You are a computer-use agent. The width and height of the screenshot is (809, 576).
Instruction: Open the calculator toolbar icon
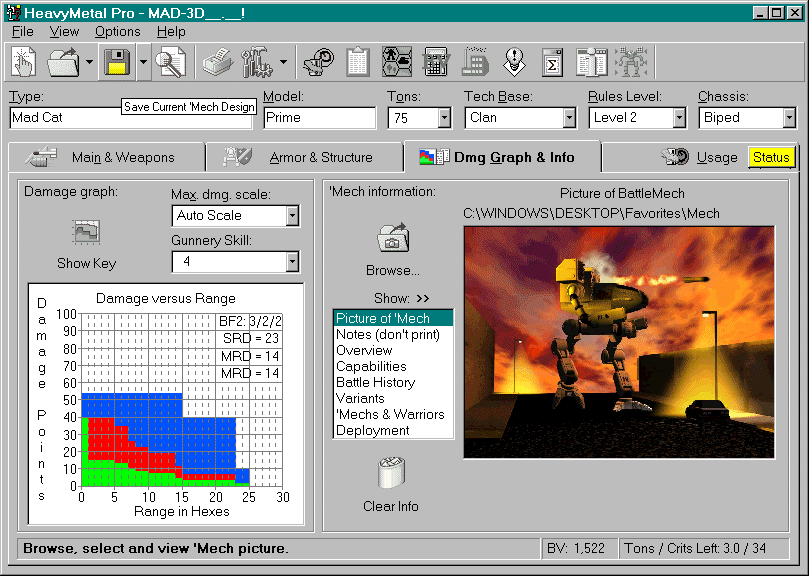tap(436, 62)
